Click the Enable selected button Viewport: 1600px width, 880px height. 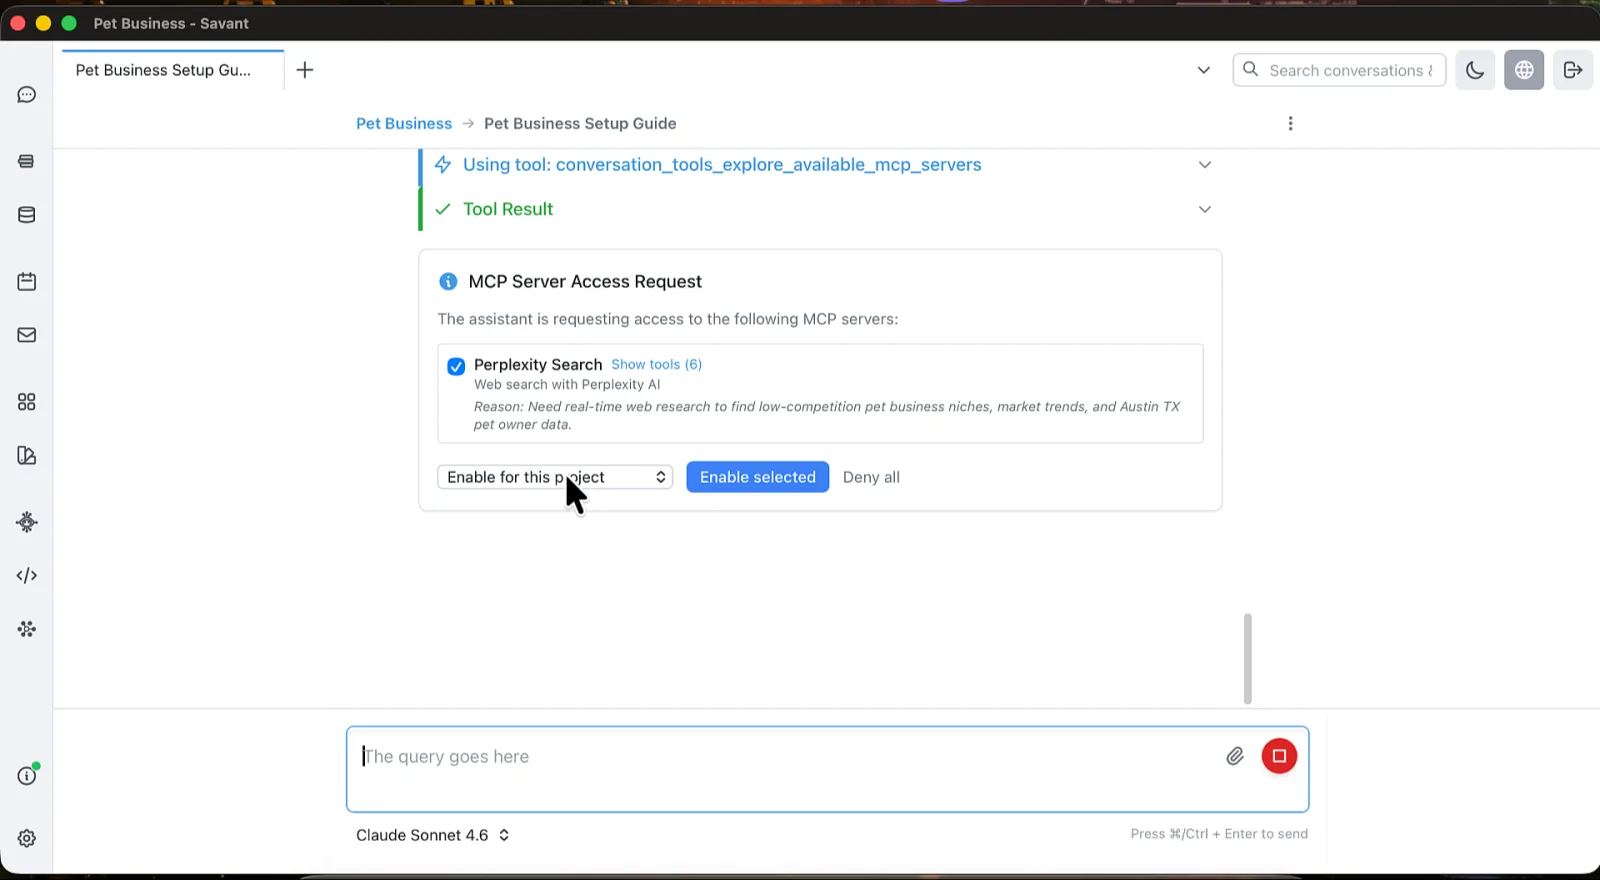pos(758,477)
